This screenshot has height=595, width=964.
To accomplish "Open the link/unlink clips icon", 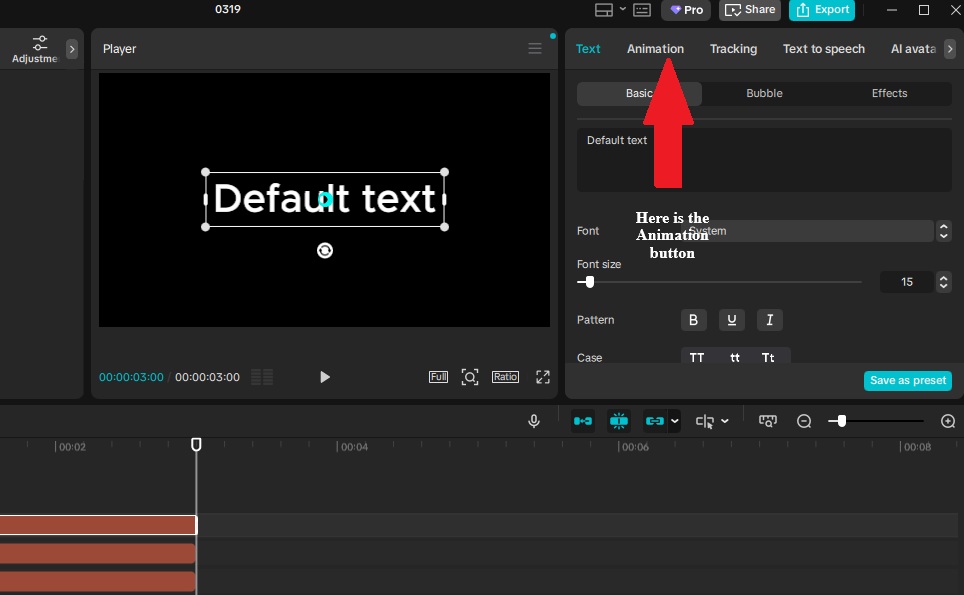I will (x=655, y=420).
